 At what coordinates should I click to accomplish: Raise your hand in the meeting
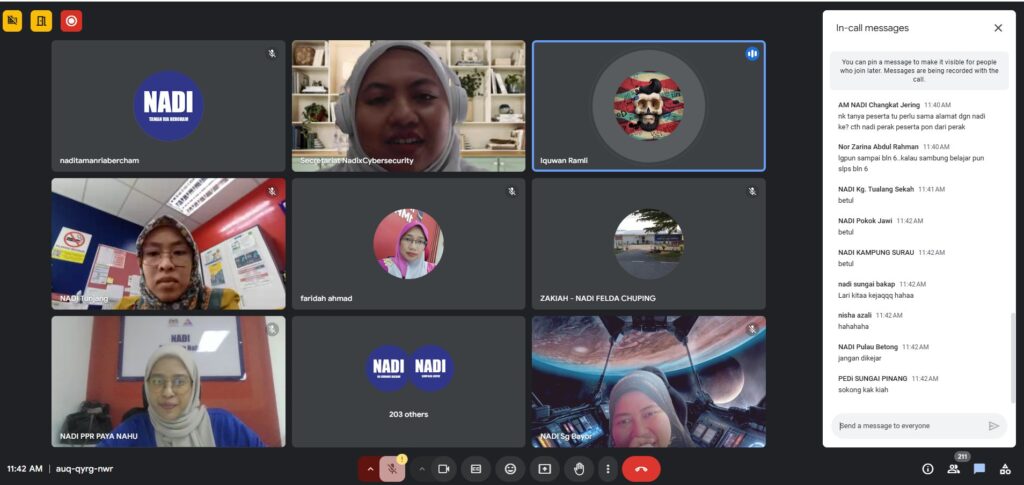point(578,468)
